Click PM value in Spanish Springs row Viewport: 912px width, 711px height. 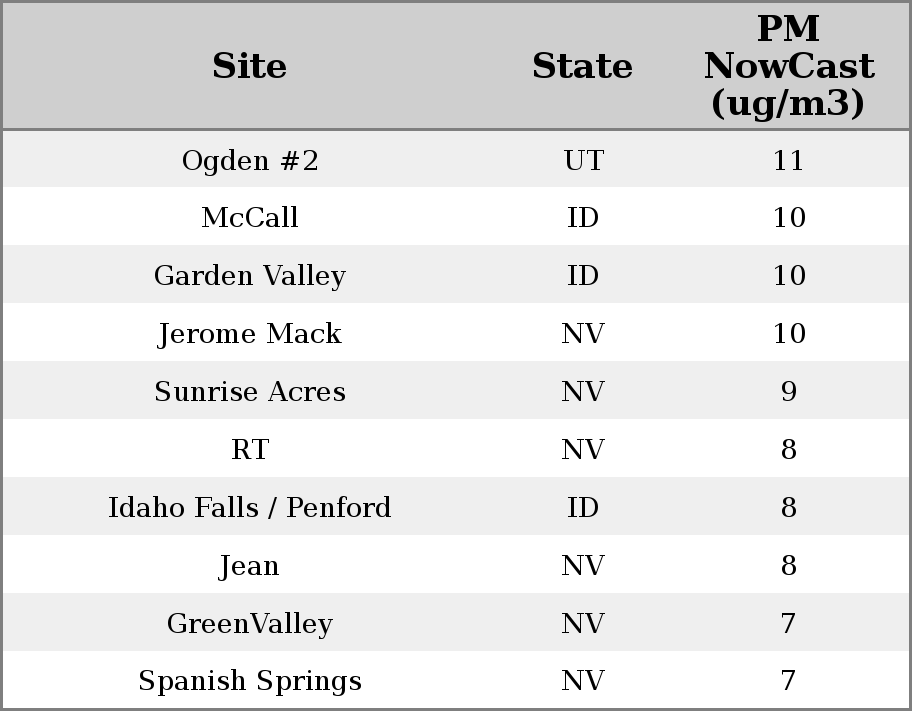tap(788, 681)
